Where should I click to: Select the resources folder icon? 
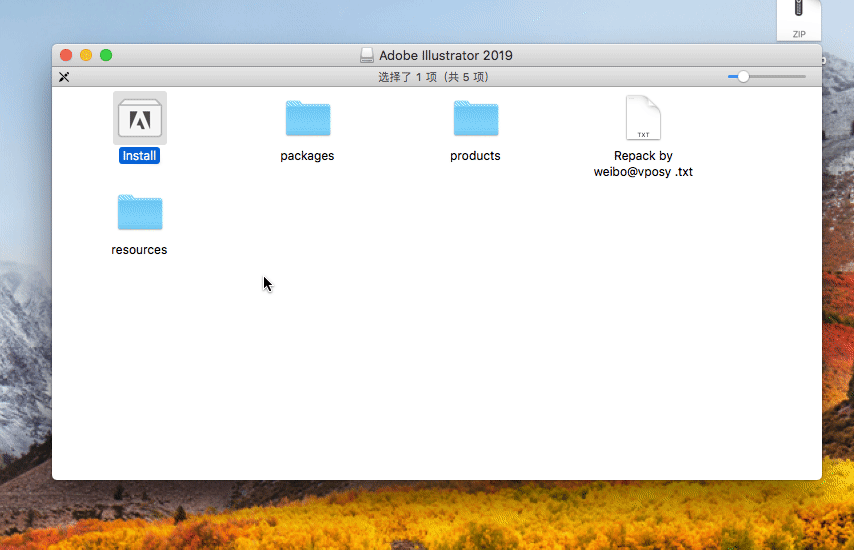pos(140,212)
